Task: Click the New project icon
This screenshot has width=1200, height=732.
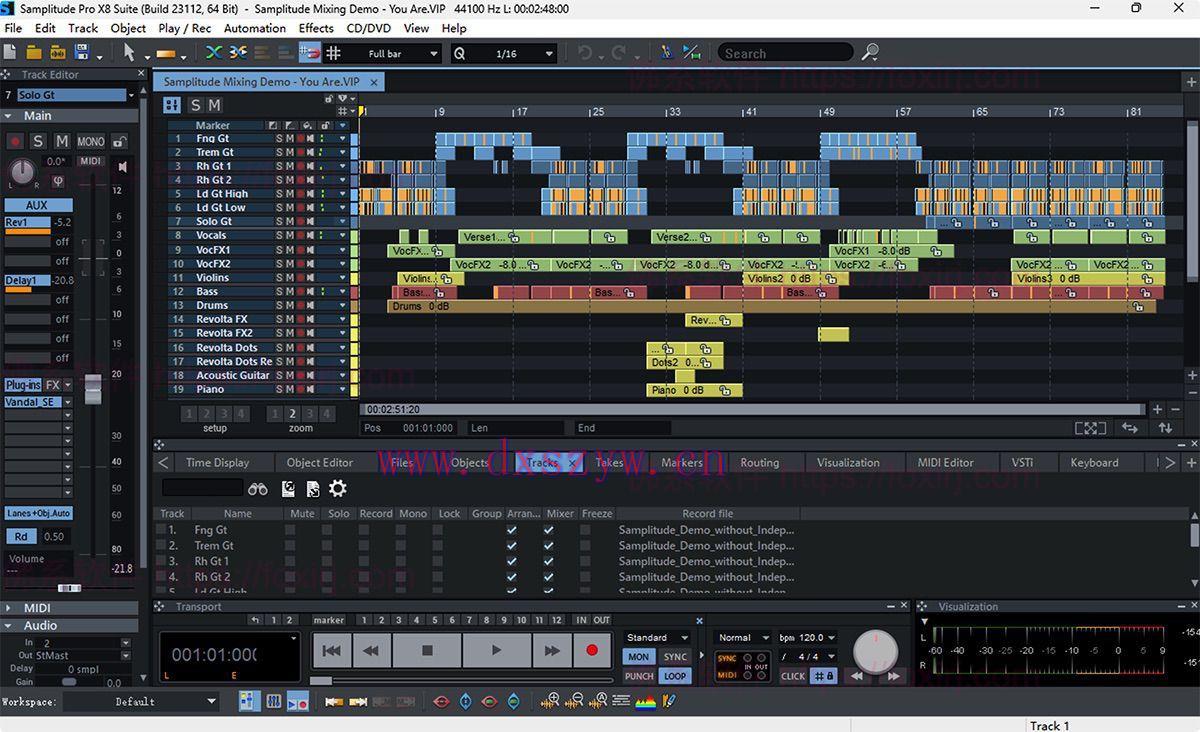Action: tap(11, 52)
